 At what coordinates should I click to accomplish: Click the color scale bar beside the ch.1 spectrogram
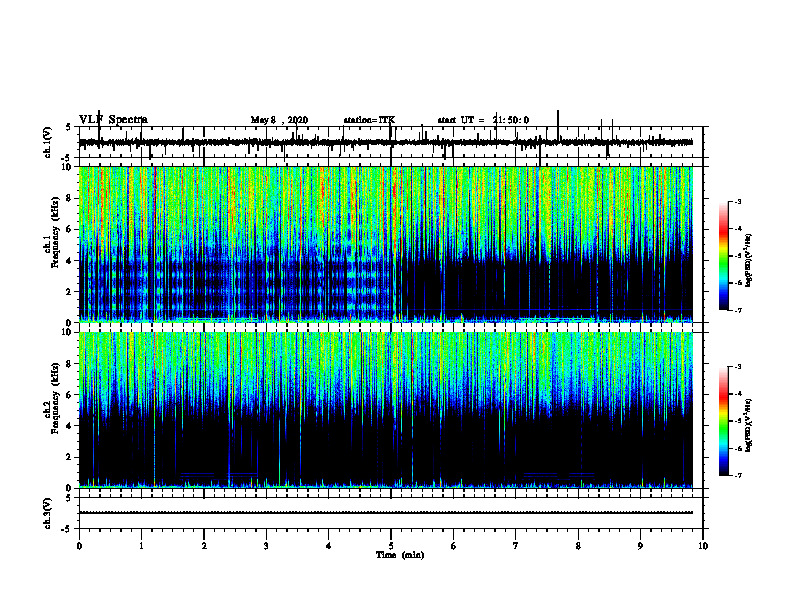pos(724,256)
